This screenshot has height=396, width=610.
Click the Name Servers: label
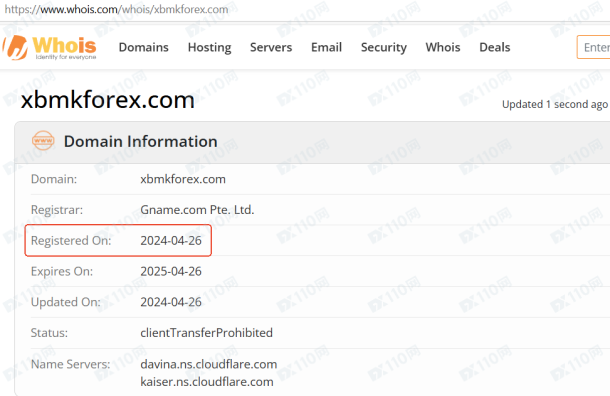(70, 364)
